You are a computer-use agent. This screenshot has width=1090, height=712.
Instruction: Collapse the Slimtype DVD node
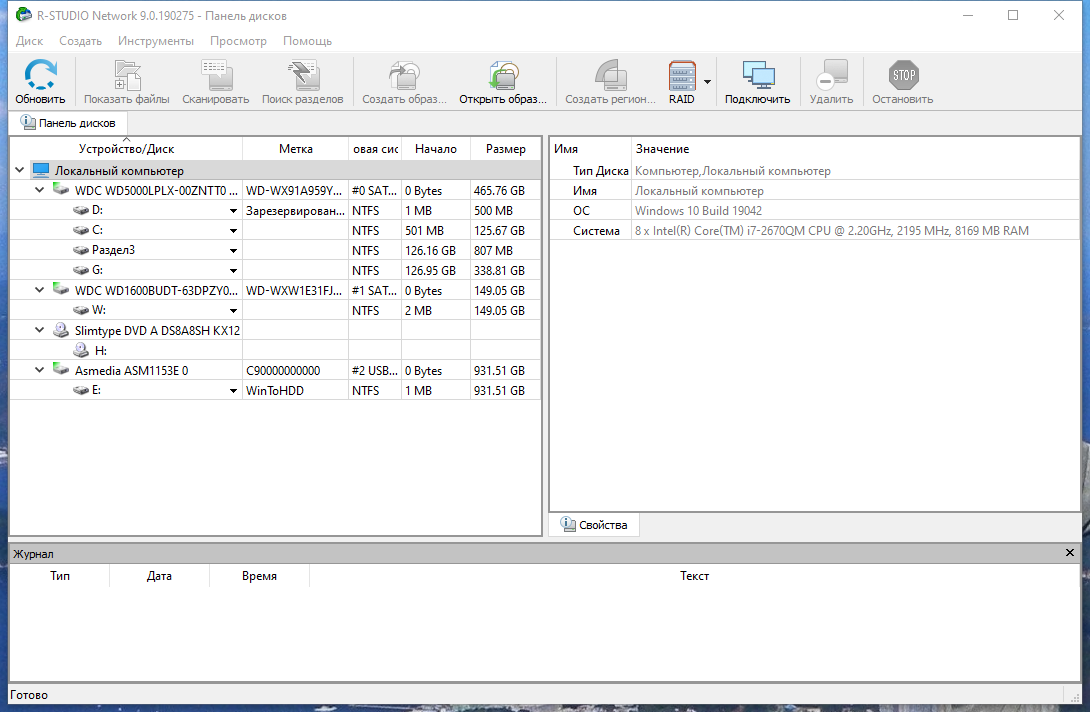click(40, 330)
